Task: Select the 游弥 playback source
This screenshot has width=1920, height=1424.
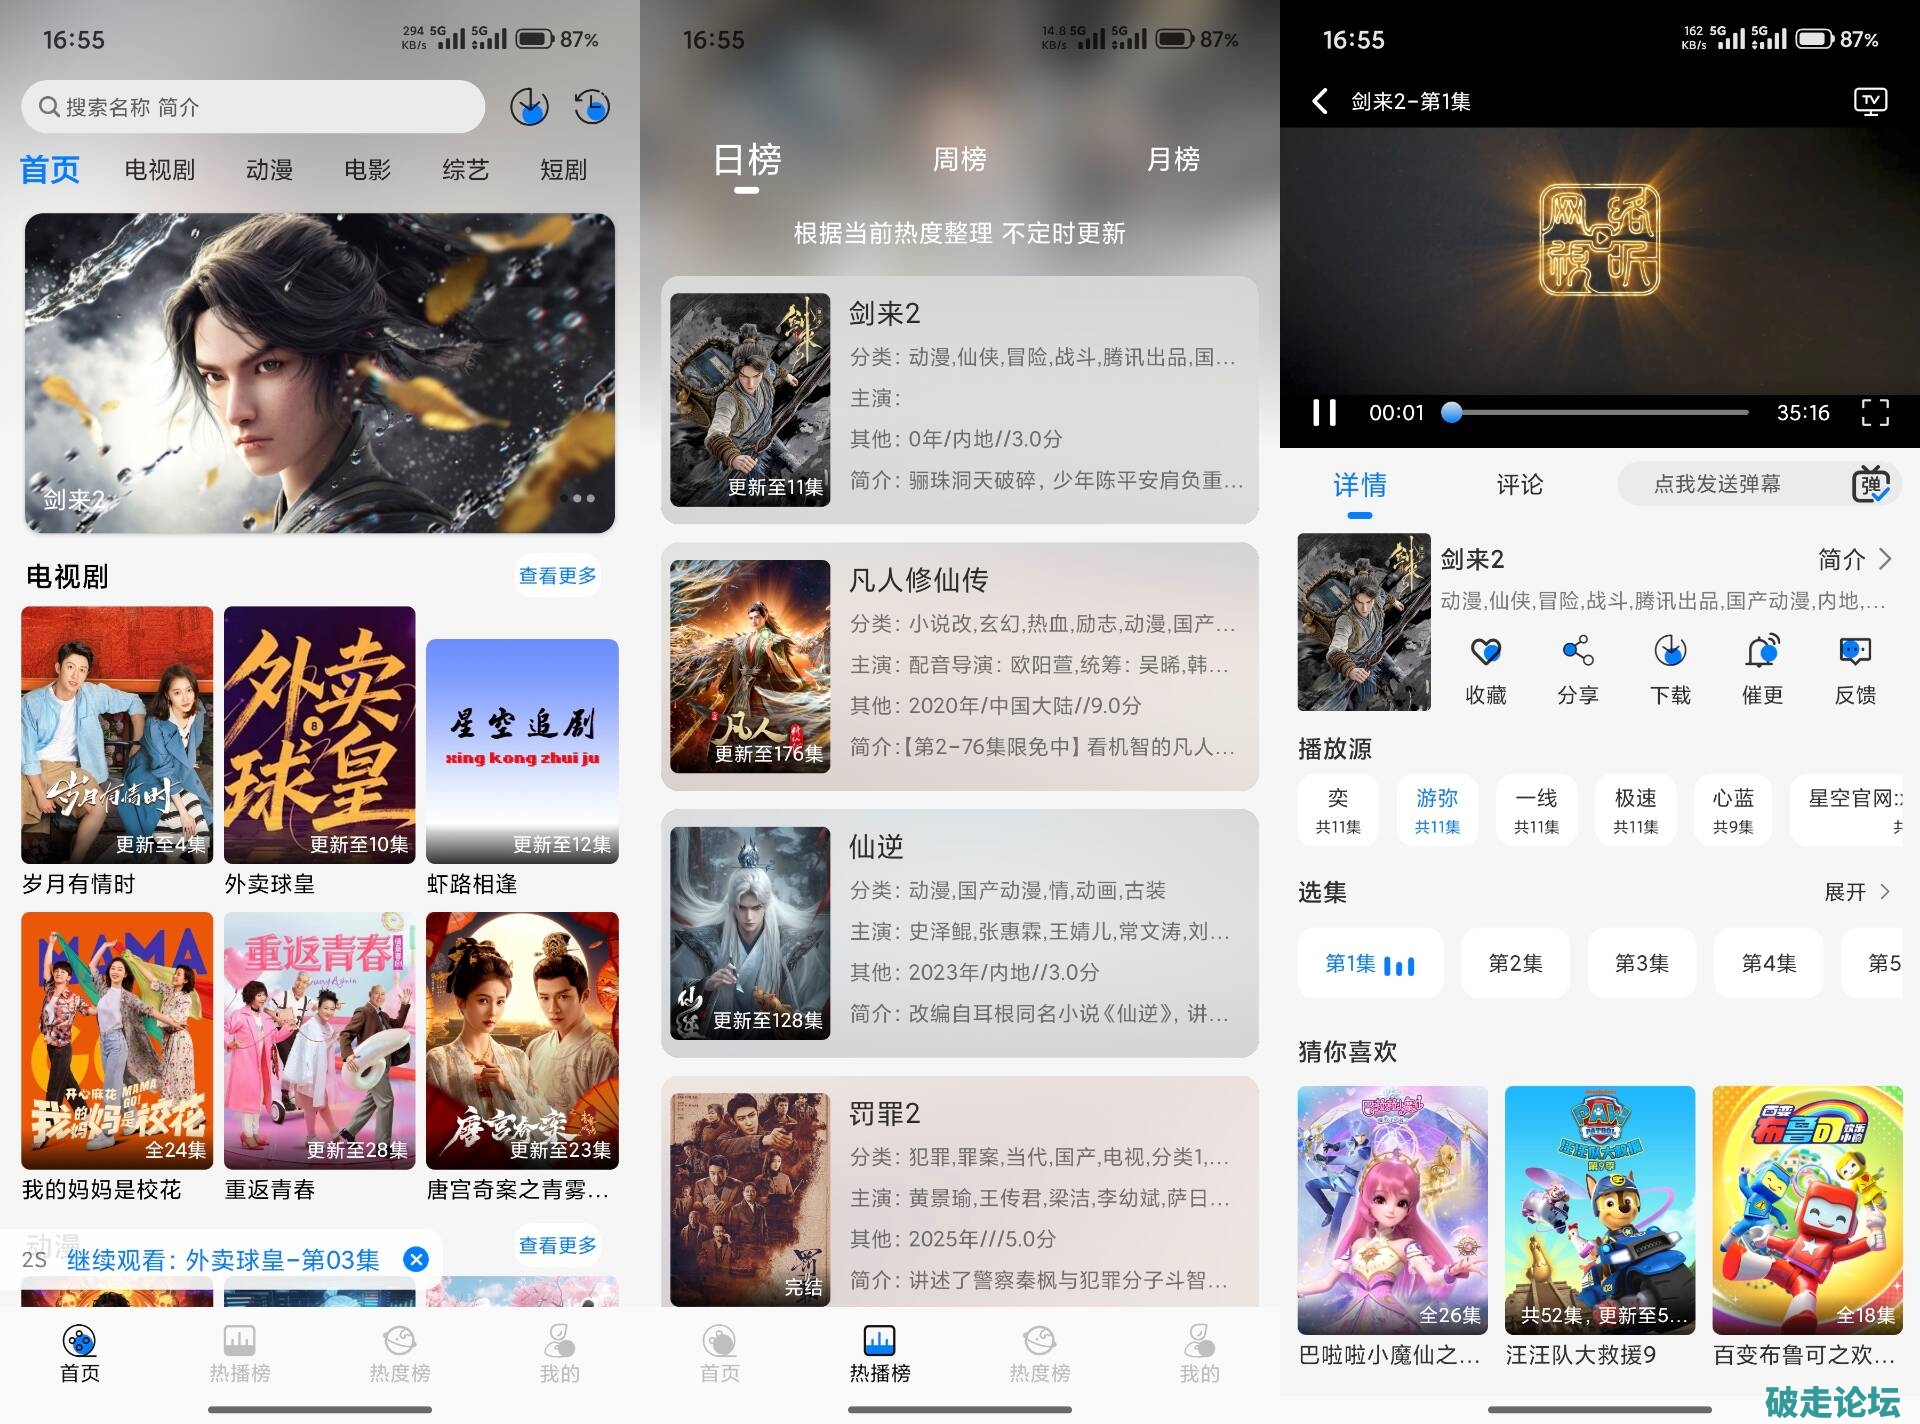Action: tap(1437, 810)
